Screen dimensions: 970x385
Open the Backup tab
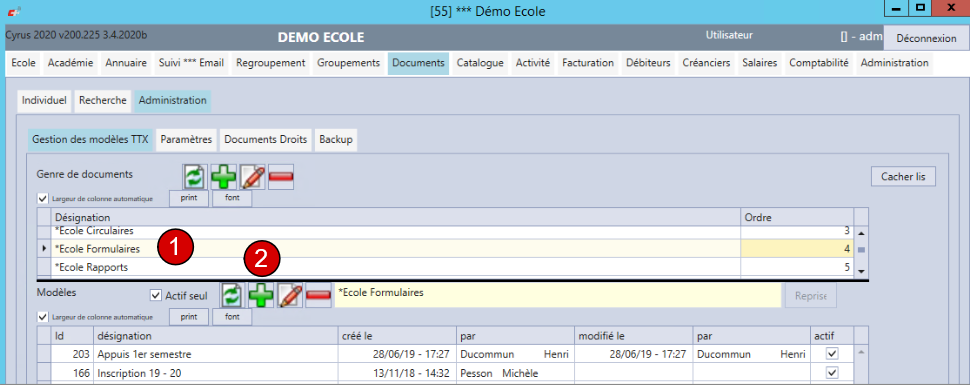click(336, 140)
